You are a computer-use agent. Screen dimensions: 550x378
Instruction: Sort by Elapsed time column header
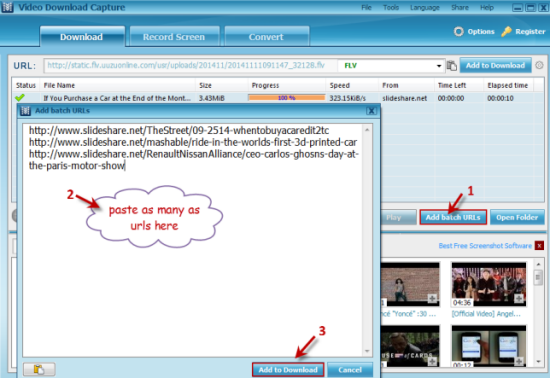coord(509,85)
